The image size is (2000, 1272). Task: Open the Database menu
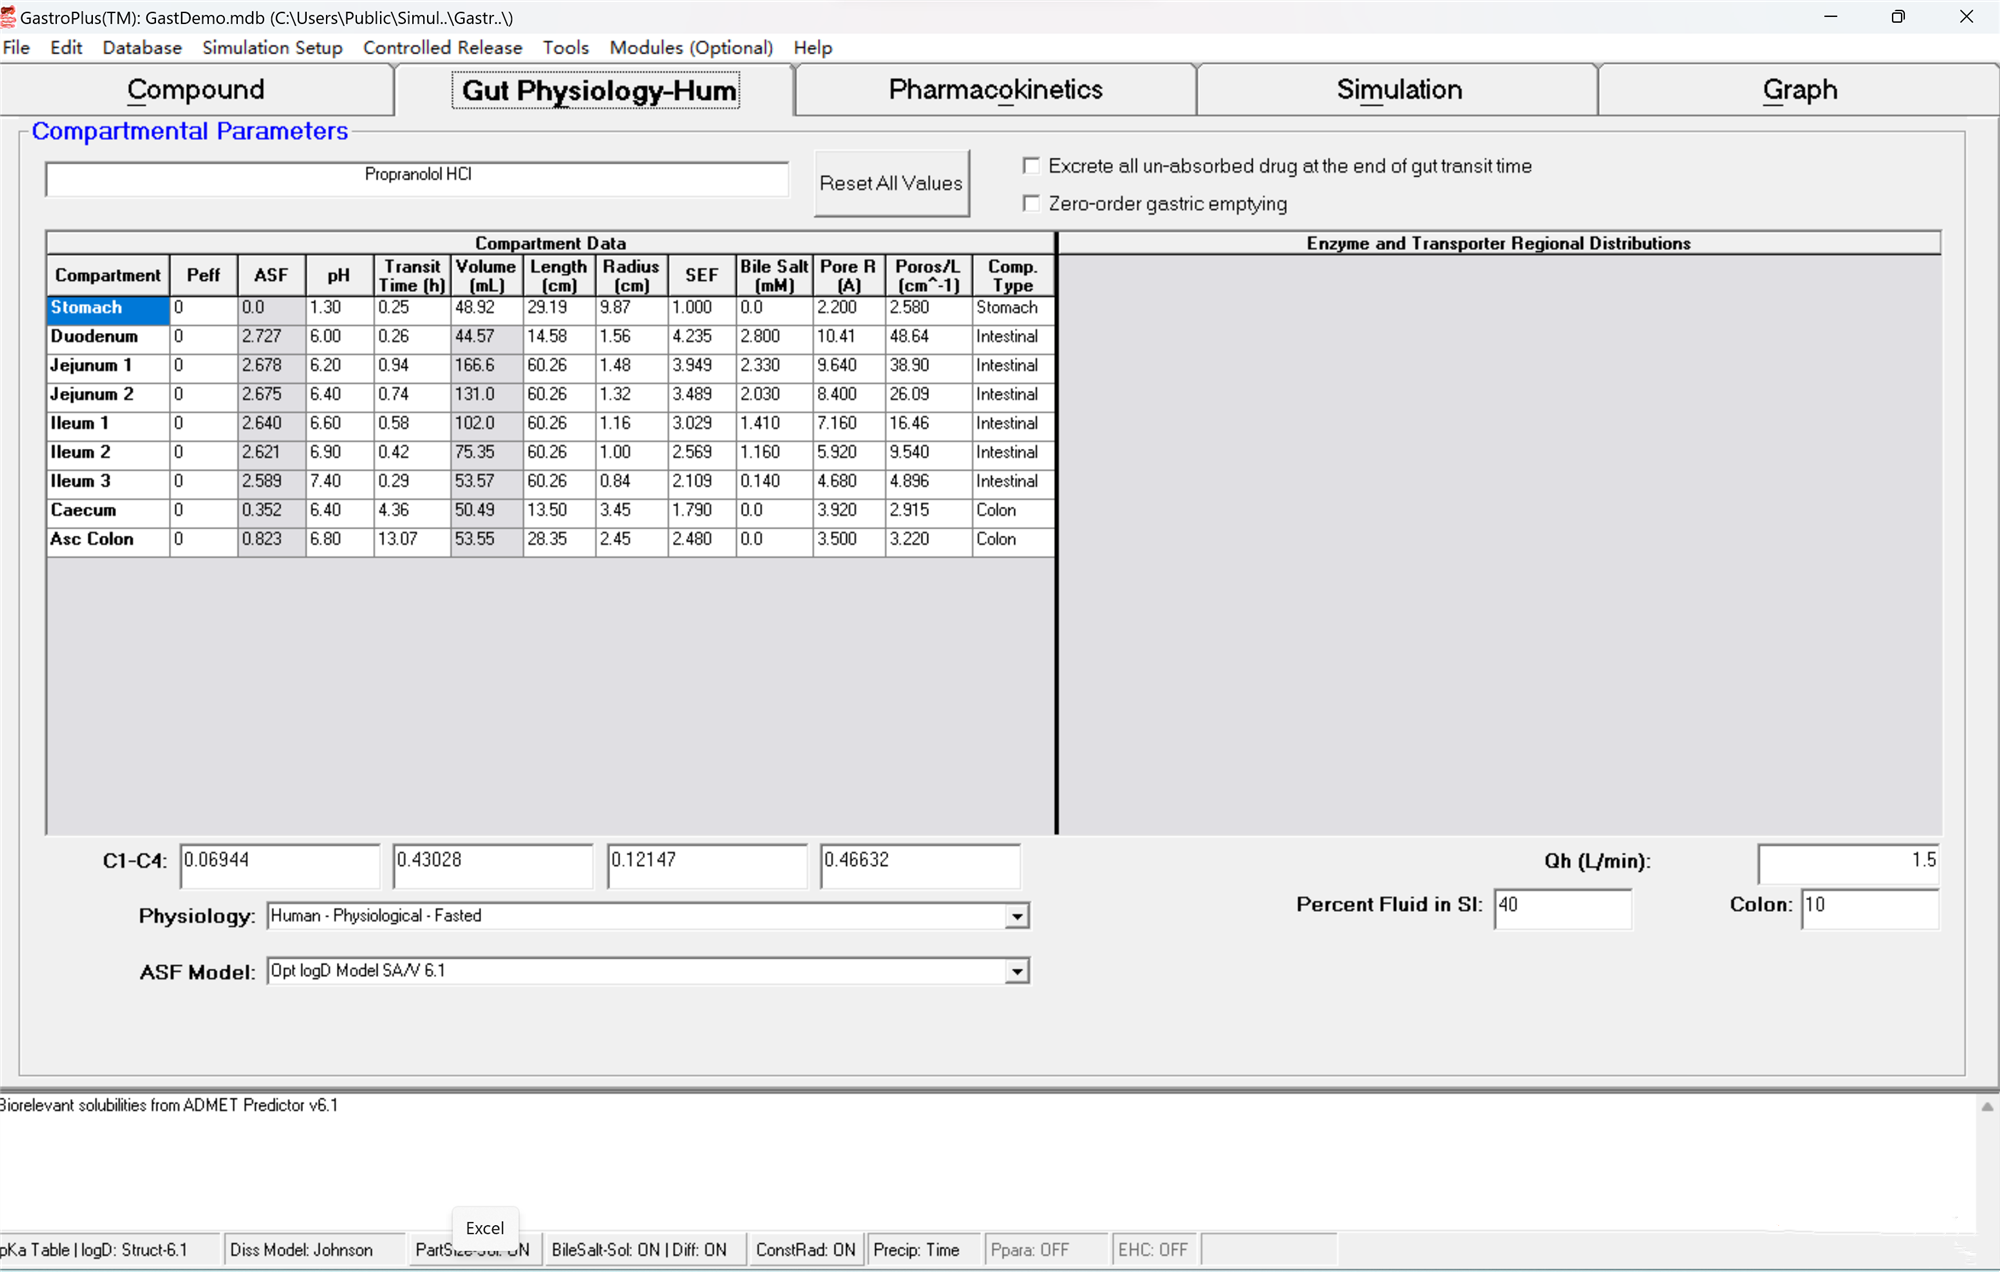click(142, 48)
